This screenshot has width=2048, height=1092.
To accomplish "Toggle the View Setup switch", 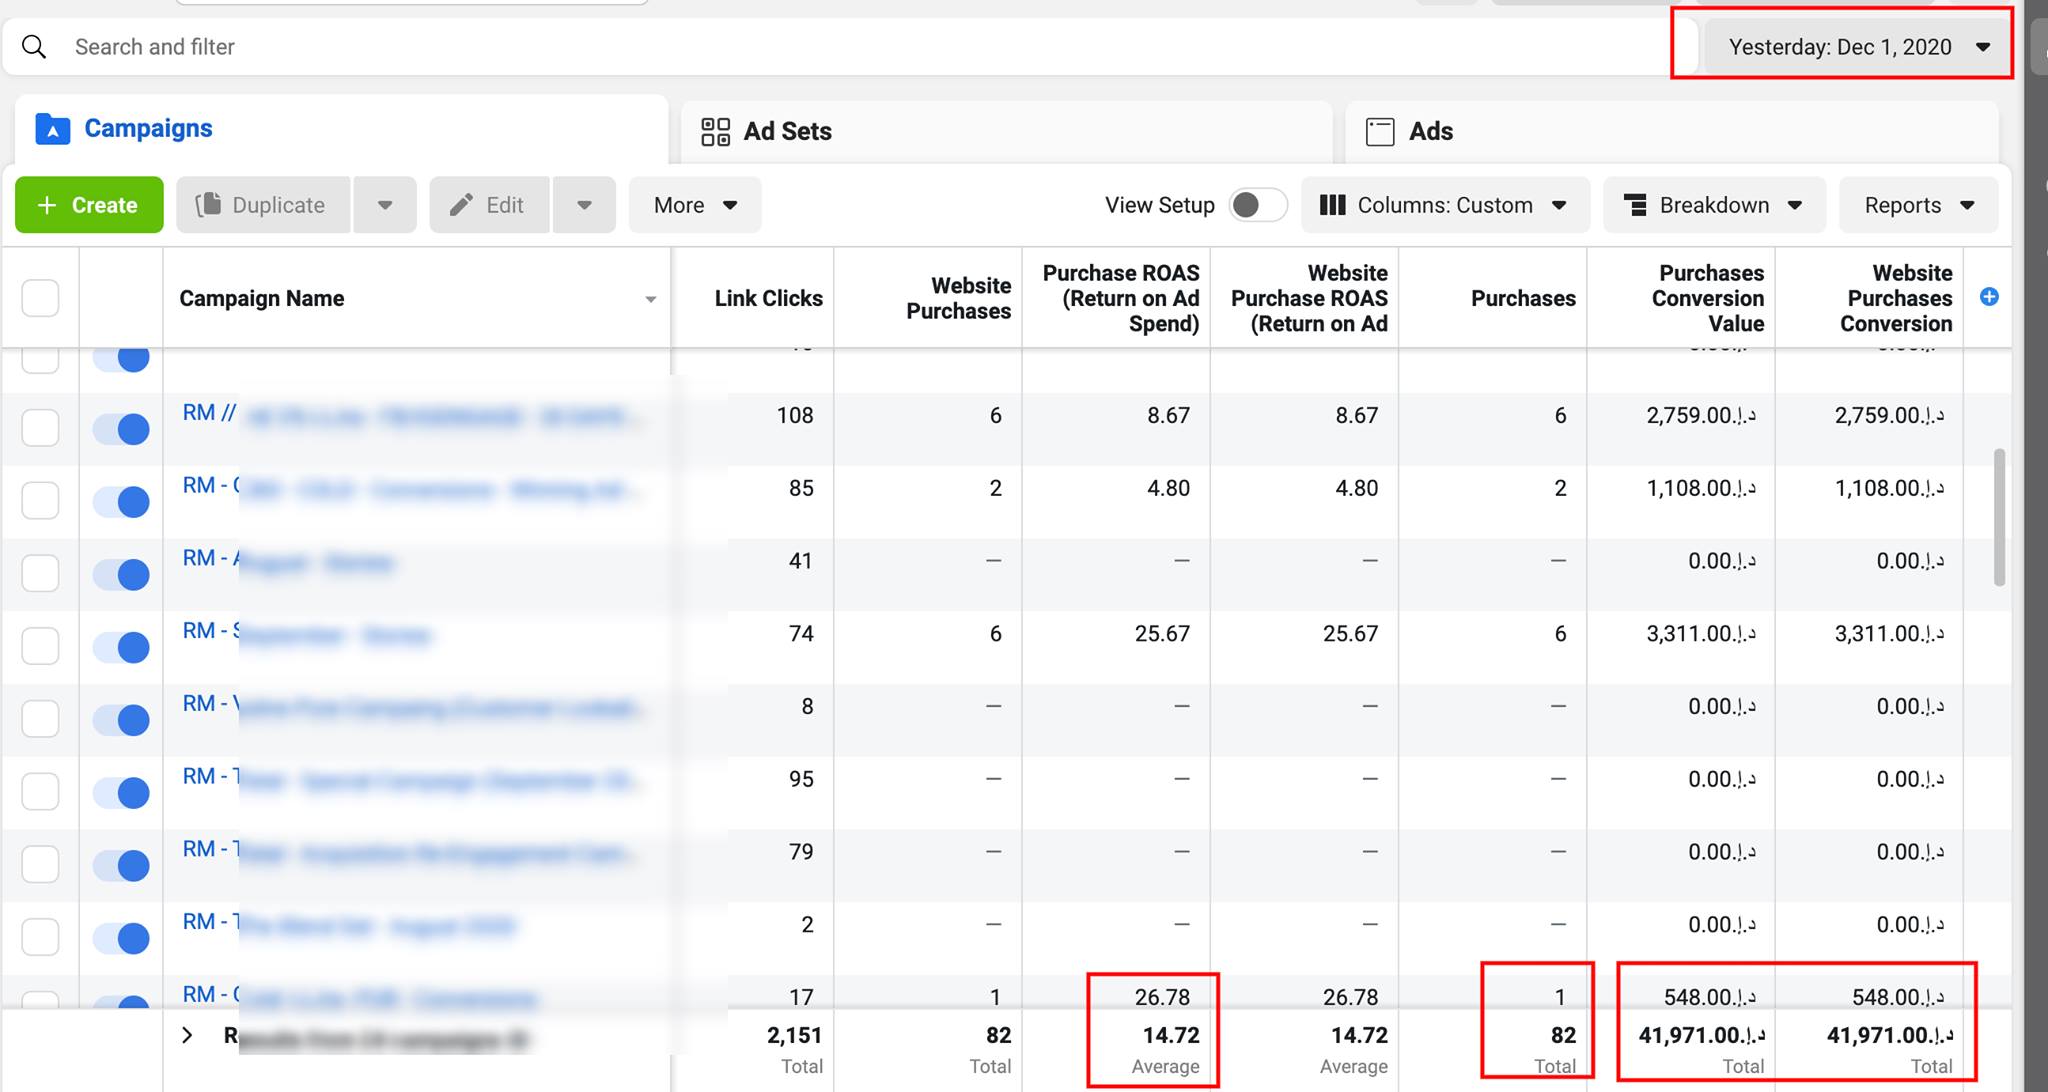I will click(1257, 205).
